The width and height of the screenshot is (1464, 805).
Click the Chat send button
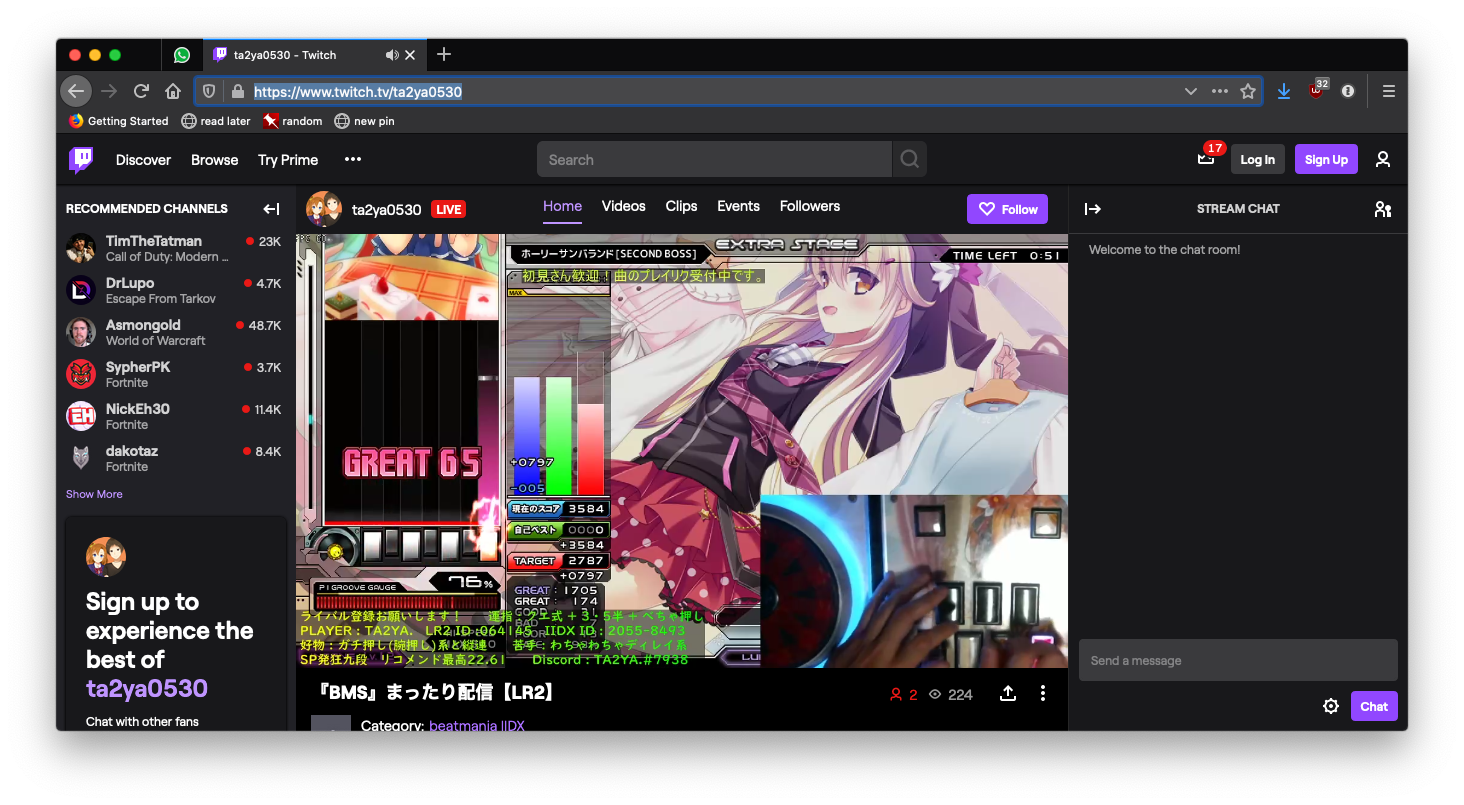click(1374, 706)
